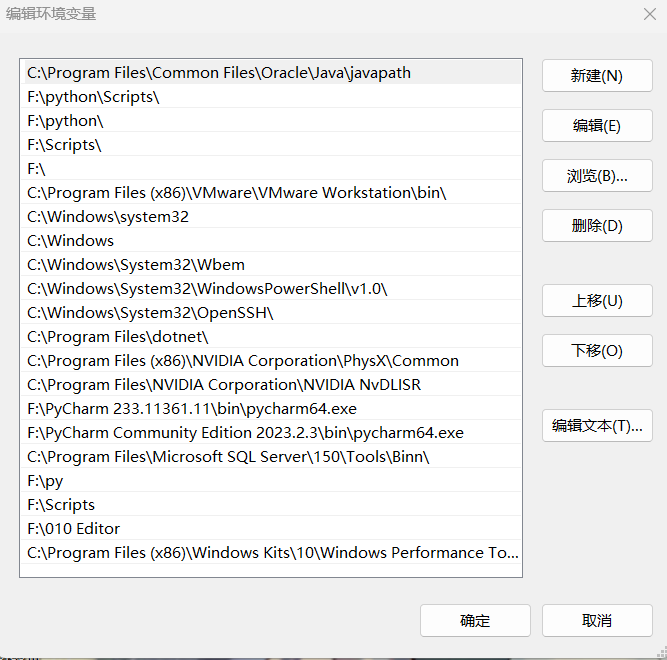Open folder browser with 浏览(B)...
The image size is (667, 660).
point(597,176)
